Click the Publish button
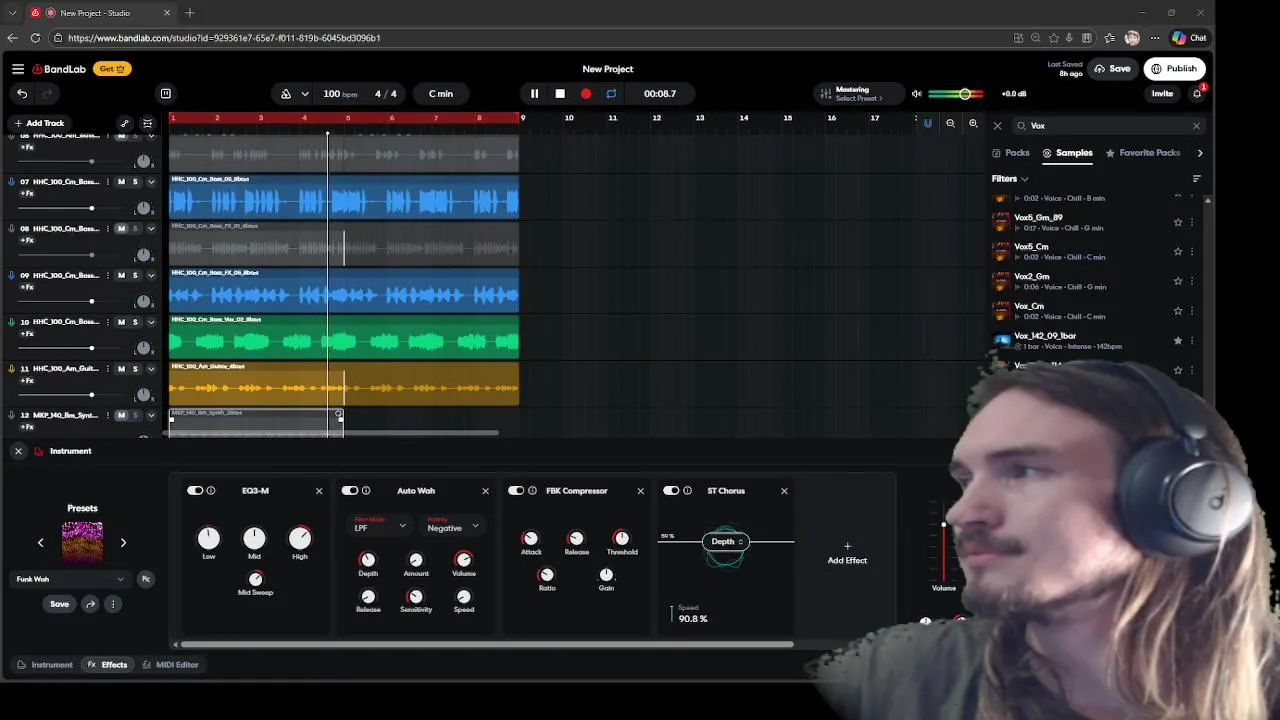Screen dimensions: 1280x720 [1174, 69]
